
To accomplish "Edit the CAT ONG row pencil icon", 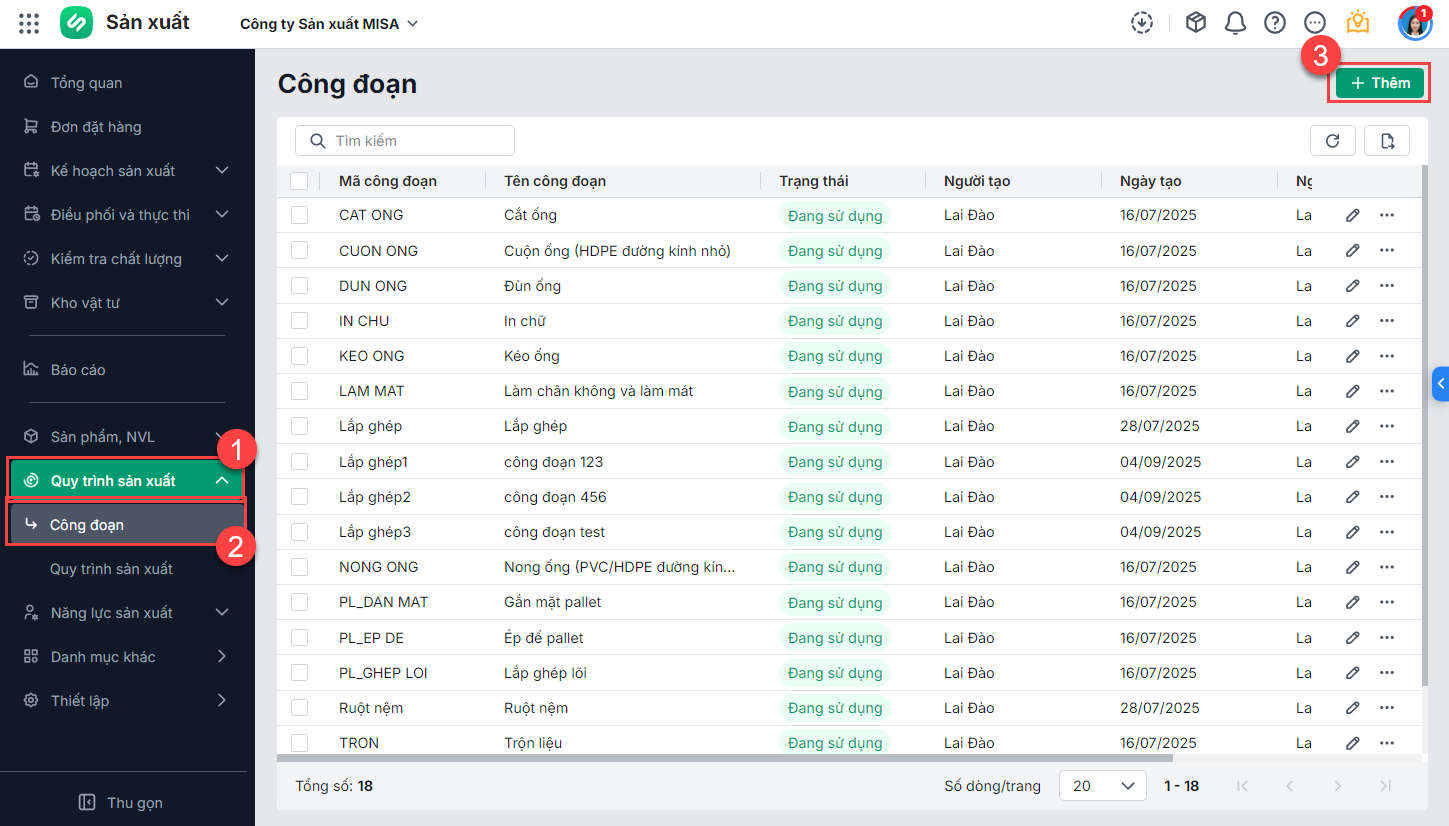I will [x=1352, y=215].
